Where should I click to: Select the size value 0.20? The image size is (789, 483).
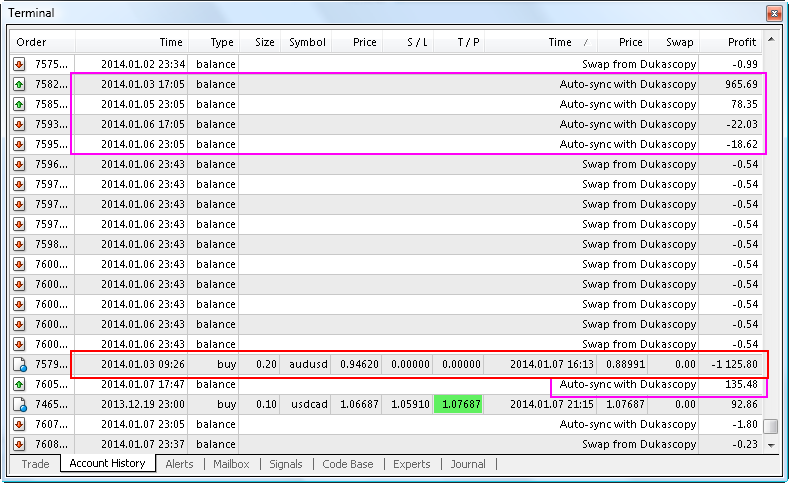point(266,364)
